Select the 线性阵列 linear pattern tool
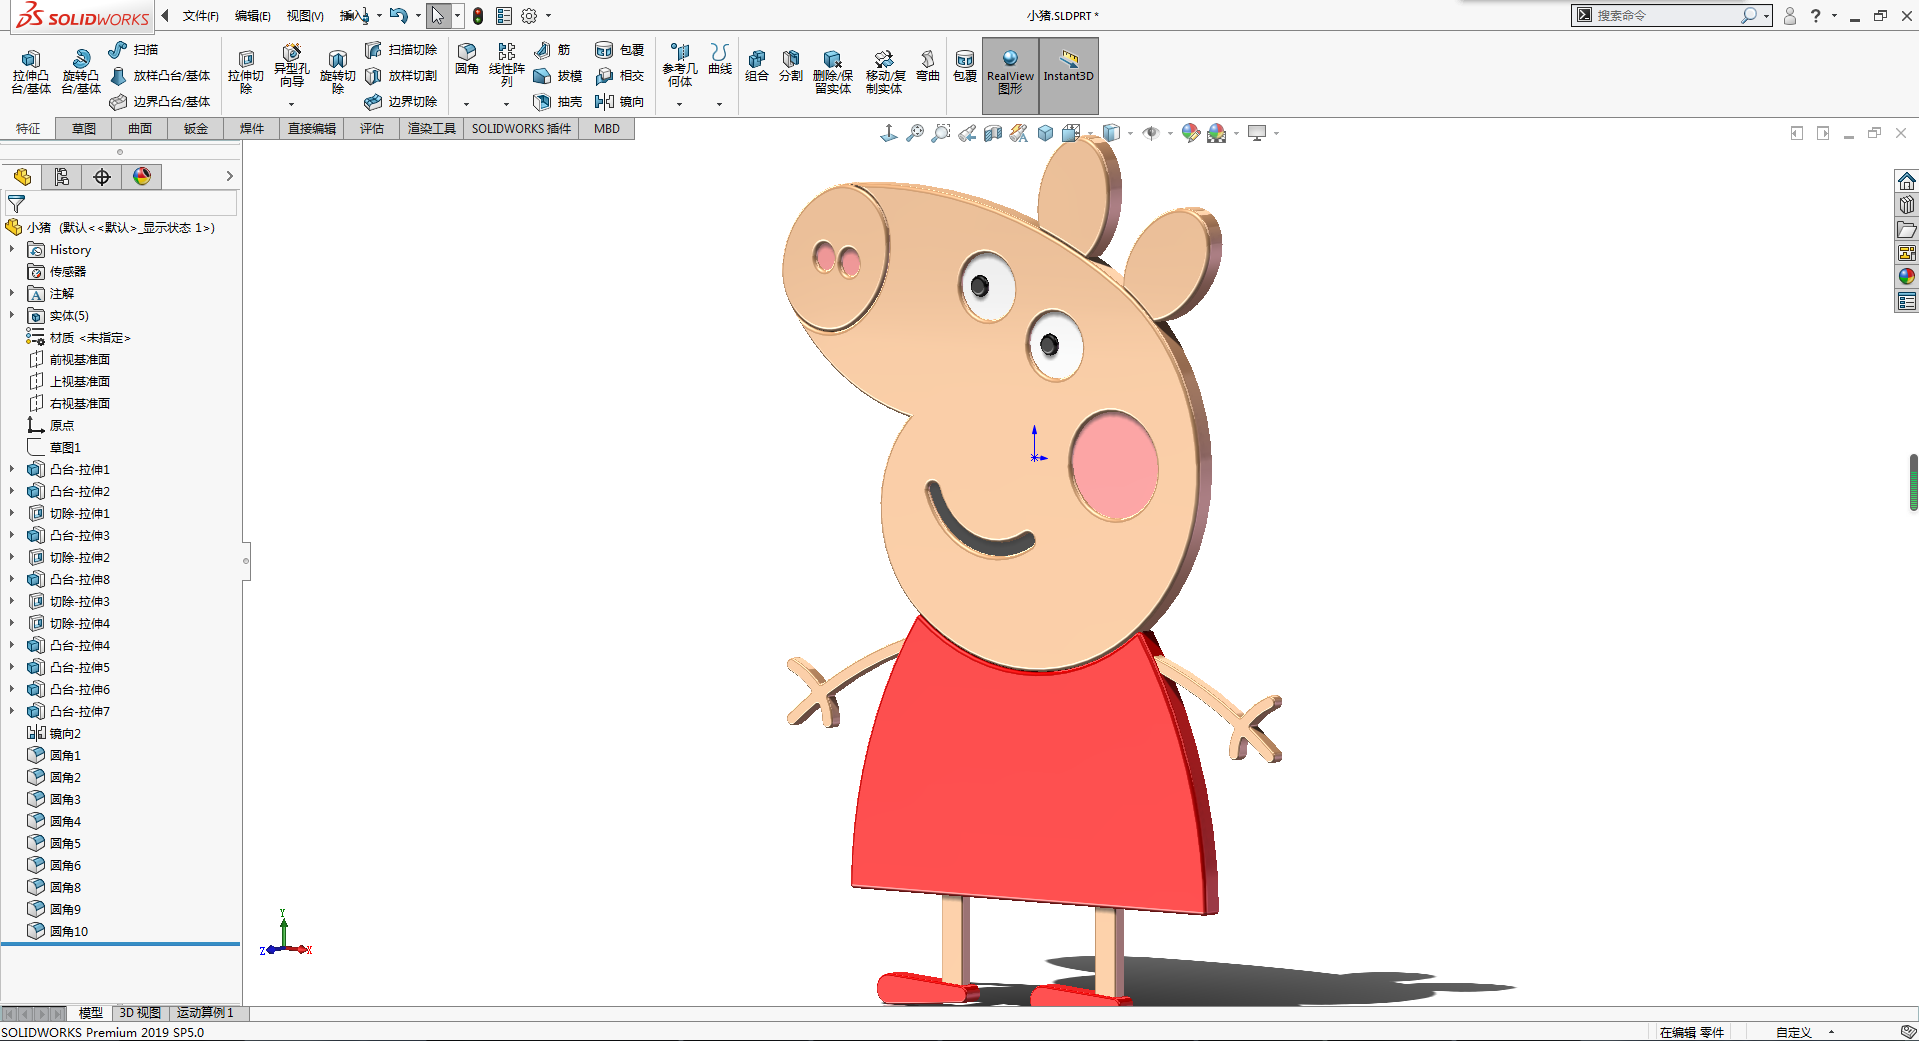 pyautogui.click(x=507, y=66)
